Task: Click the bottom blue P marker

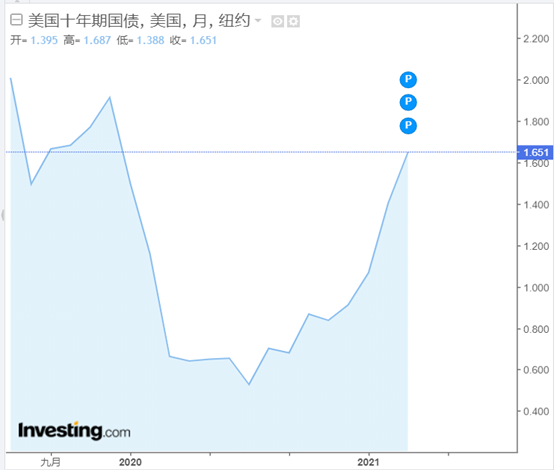Action: pos(408,126)
